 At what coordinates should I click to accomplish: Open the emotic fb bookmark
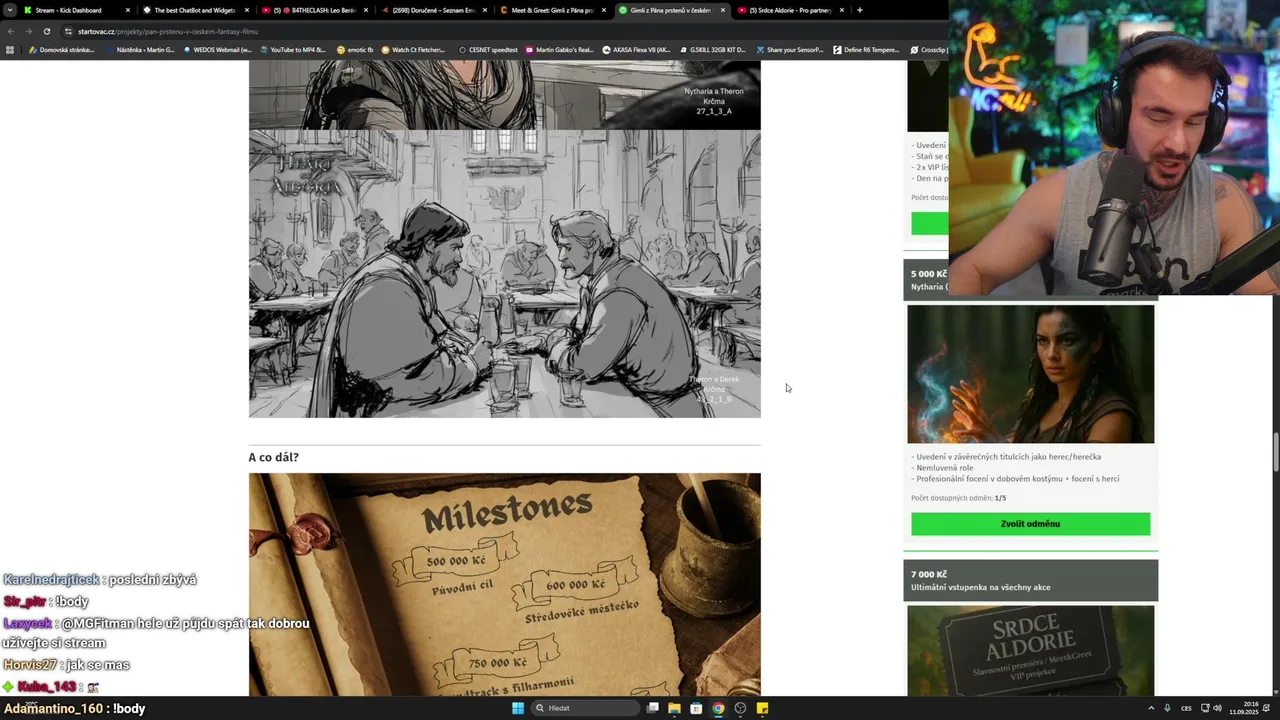pyautogui.click(x=355, y=49)
